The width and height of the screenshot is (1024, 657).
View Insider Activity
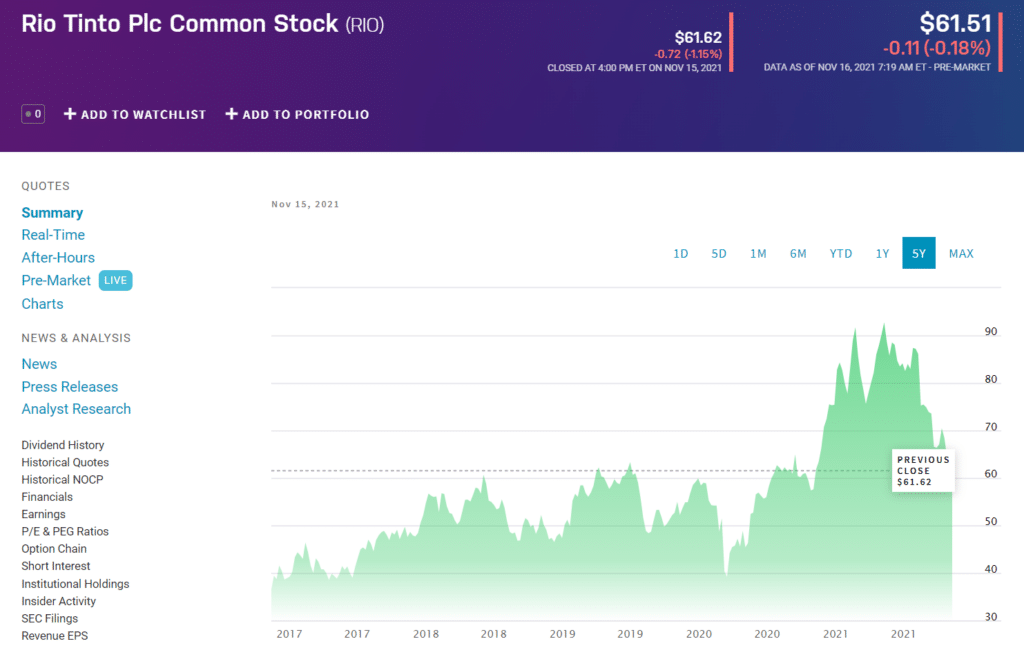click(59, 601)
